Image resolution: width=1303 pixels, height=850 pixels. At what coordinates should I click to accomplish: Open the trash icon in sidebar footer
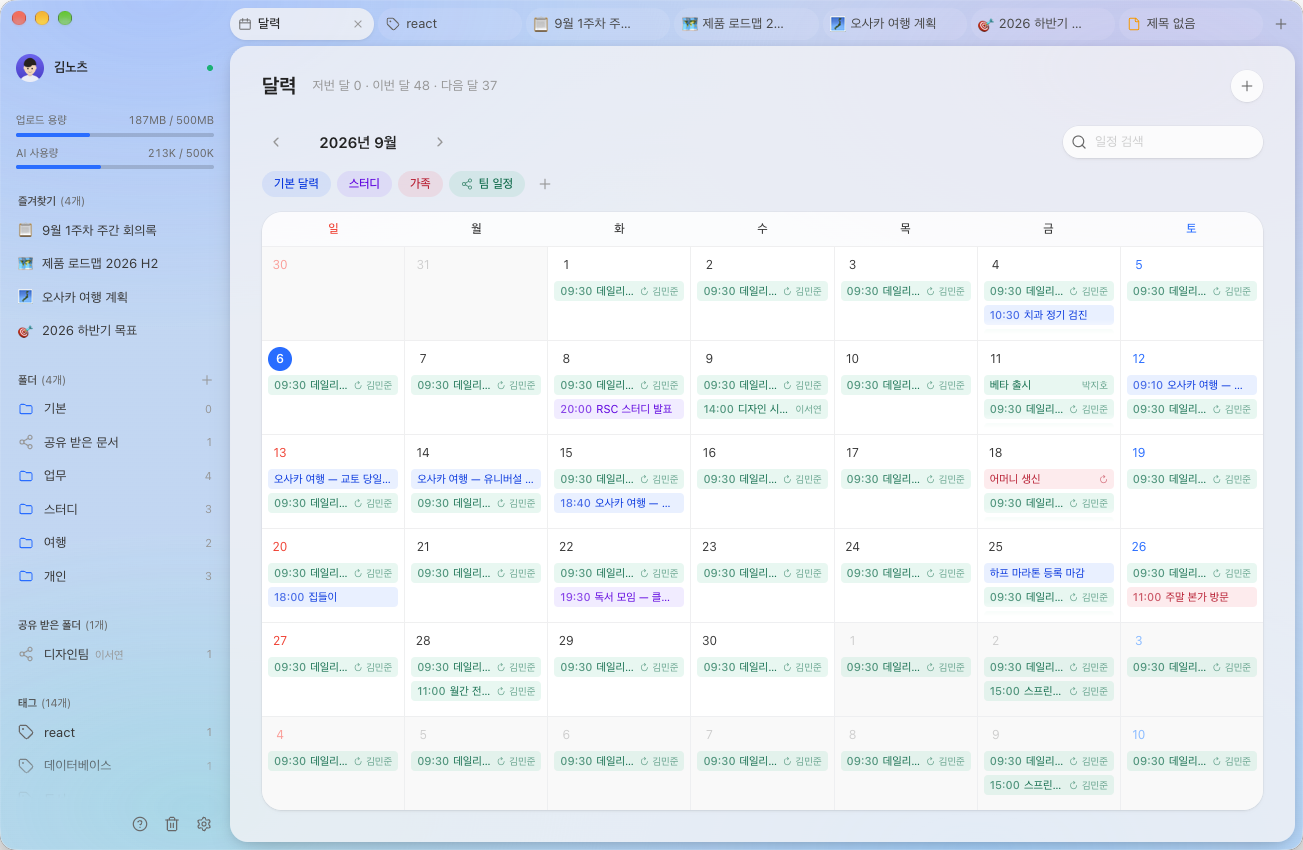click(172, 824)
